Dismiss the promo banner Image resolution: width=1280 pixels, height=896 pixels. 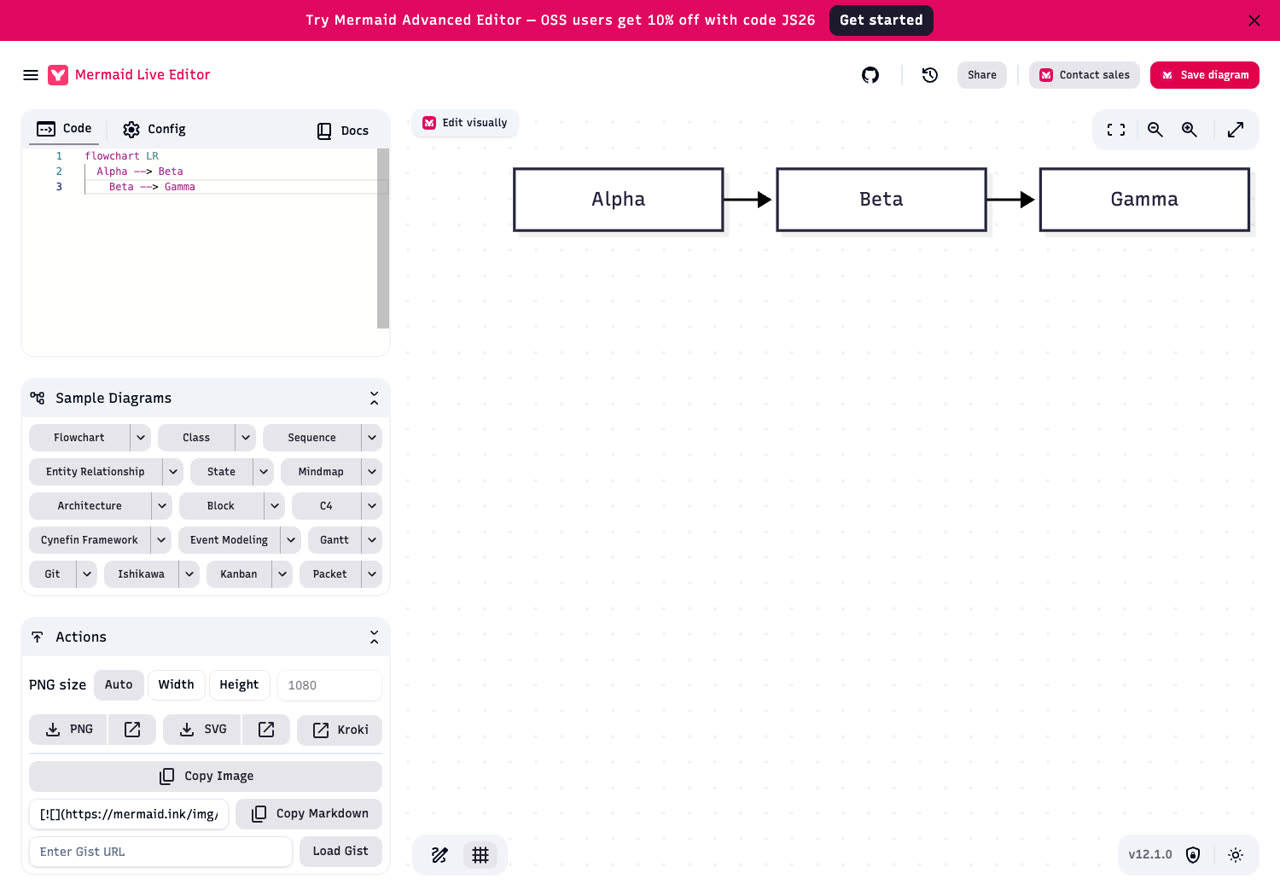click(1255, 20)
